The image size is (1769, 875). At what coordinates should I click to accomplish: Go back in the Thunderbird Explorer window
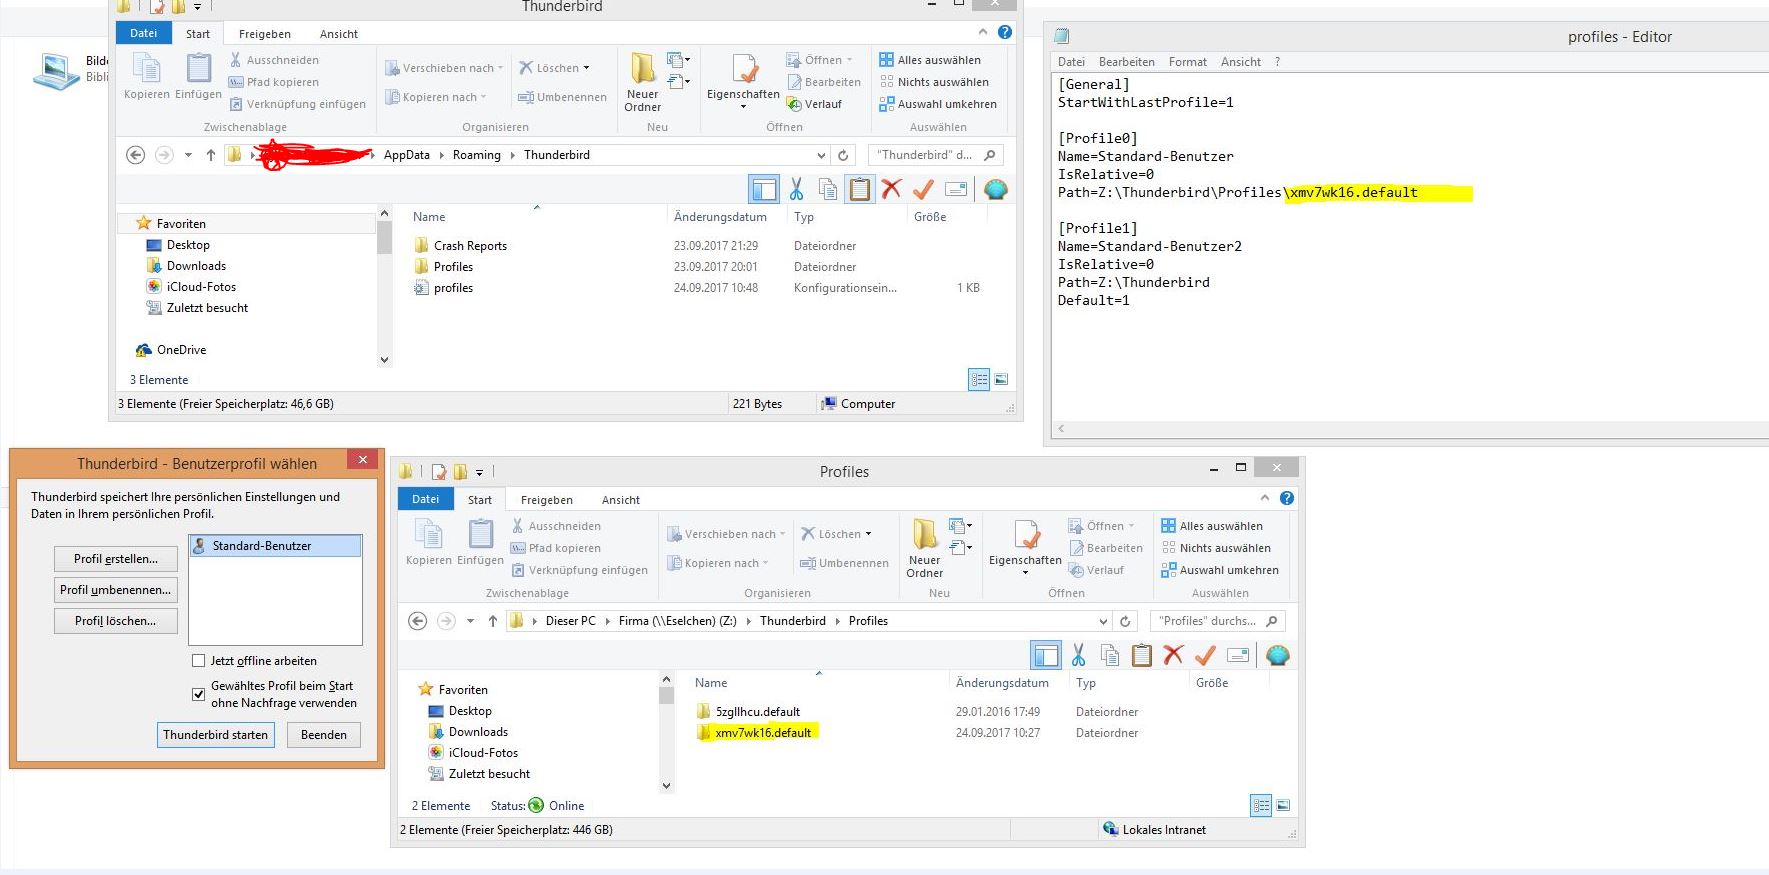click(136, 155)
